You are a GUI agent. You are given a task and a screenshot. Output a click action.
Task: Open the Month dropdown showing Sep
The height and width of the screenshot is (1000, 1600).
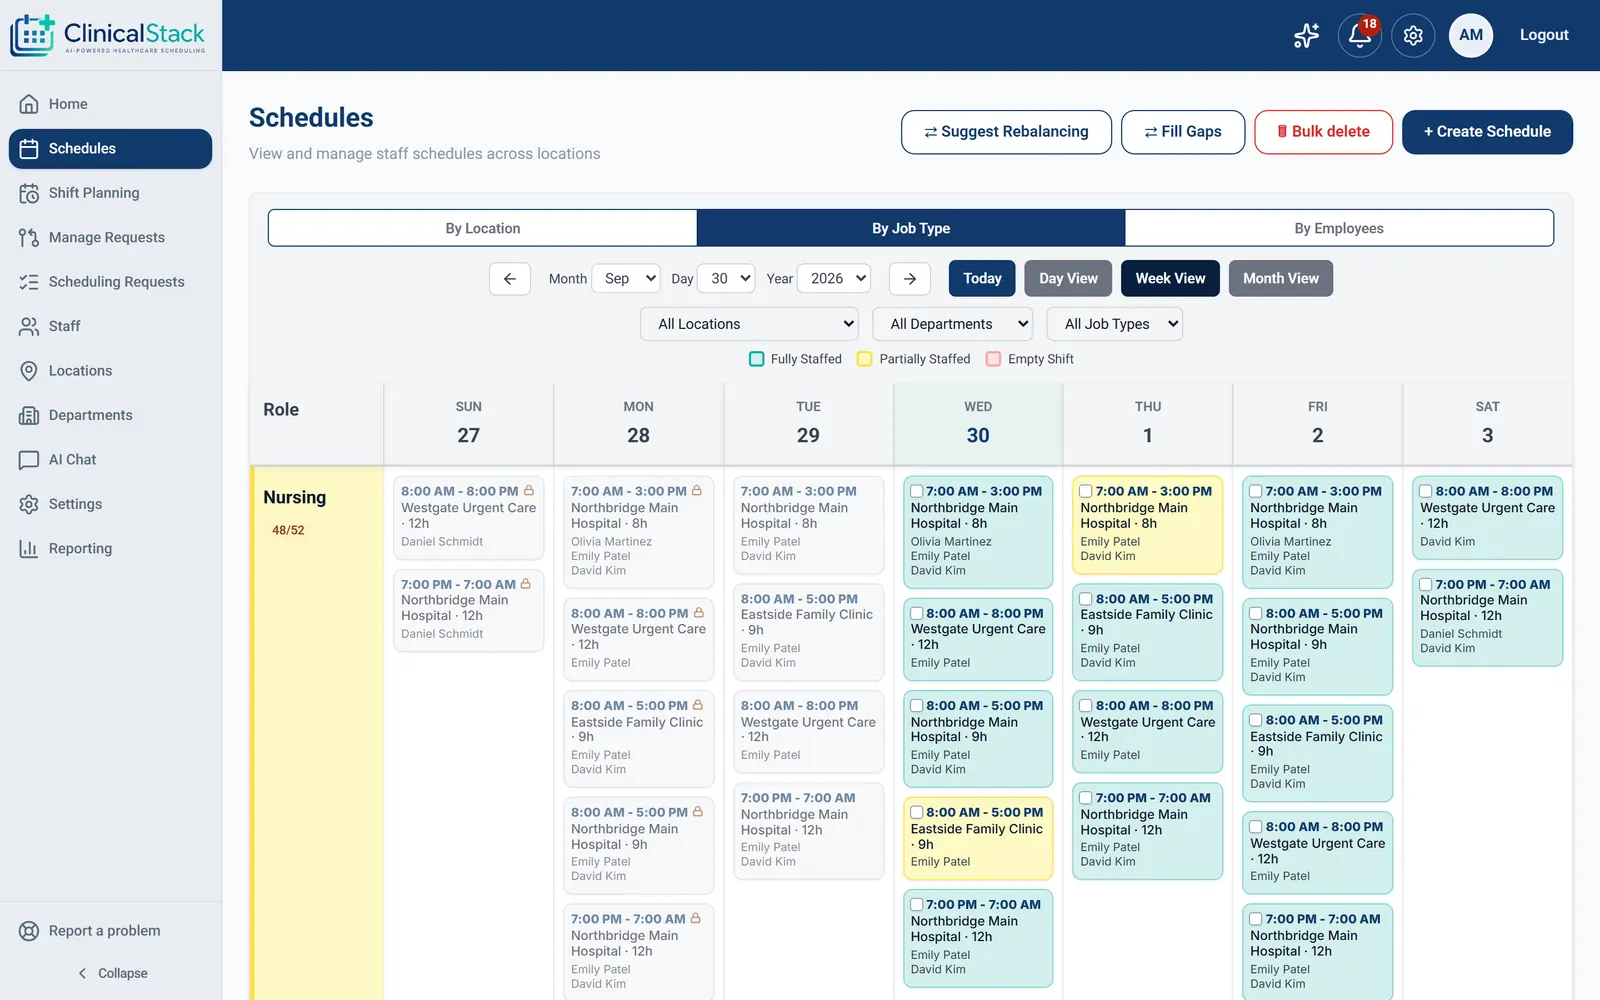[626, 279]
